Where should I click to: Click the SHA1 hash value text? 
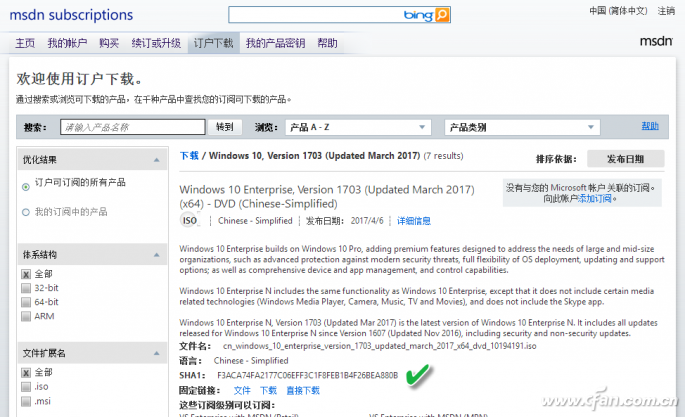(x=308, y=376)
